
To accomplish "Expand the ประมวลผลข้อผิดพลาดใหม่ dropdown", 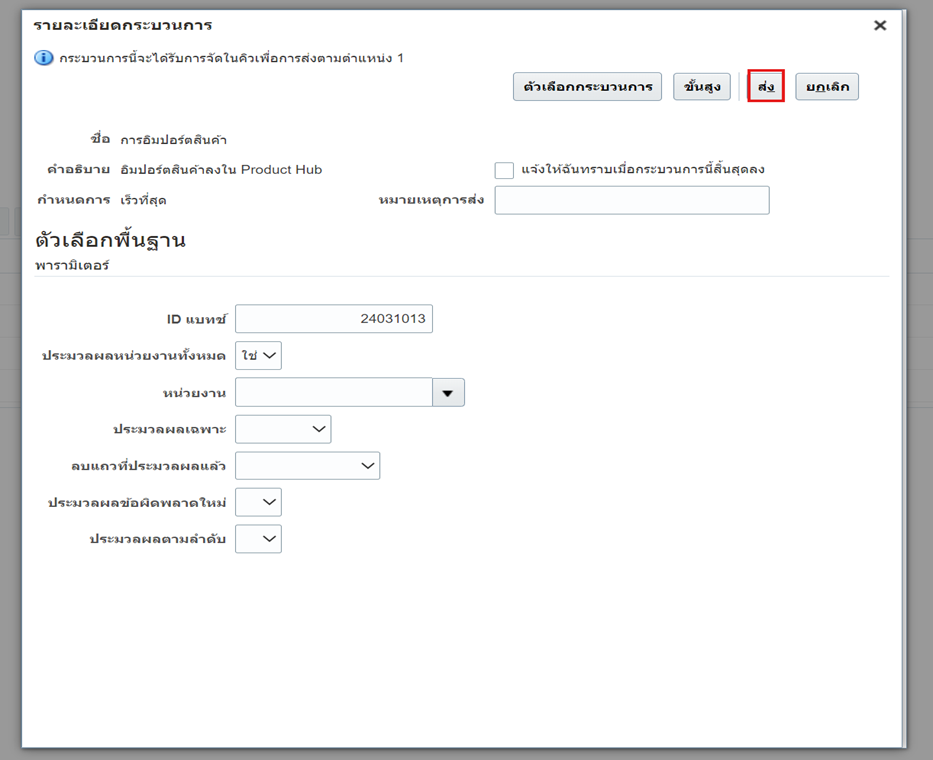I will 258,502.
